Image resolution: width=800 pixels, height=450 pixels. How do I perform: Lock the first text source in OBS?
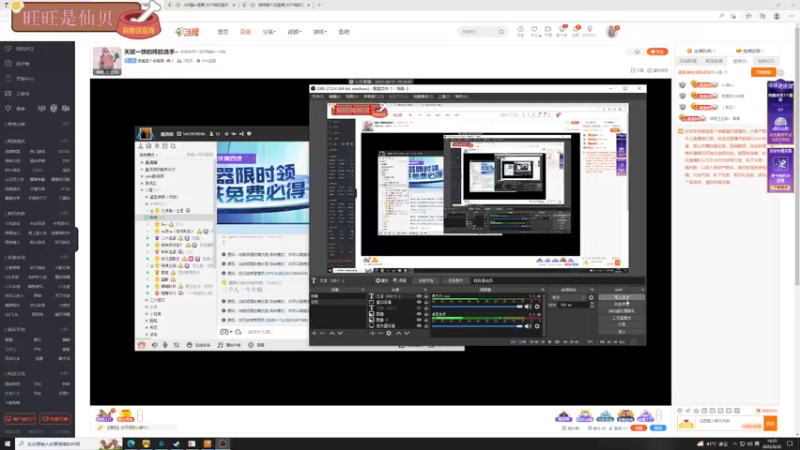click(x=426, y=296)
